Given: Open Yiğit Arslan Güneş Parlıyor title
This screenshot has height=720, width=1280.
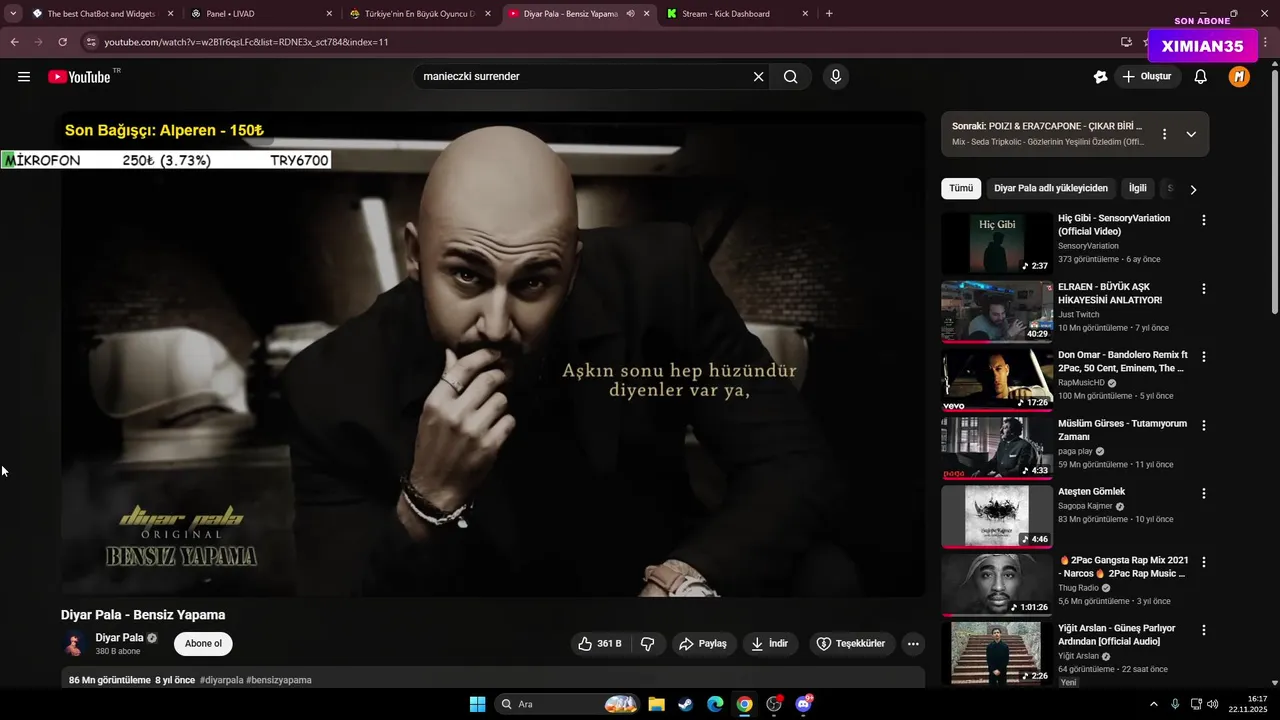Looking at the screenshot, I should point(1116,635).
